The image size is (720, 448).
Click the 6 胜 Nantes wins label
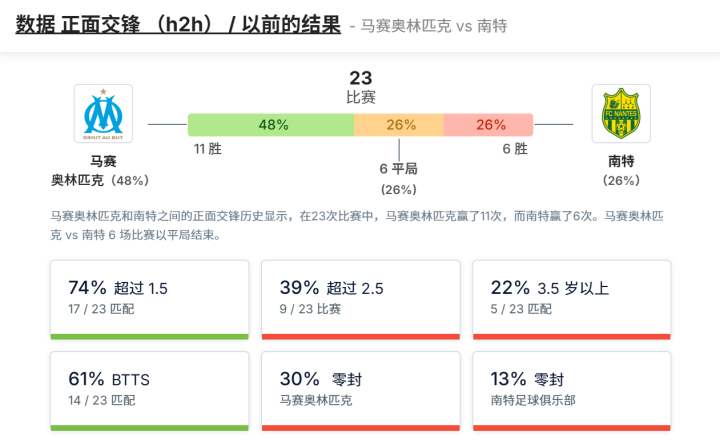point(514,149)
